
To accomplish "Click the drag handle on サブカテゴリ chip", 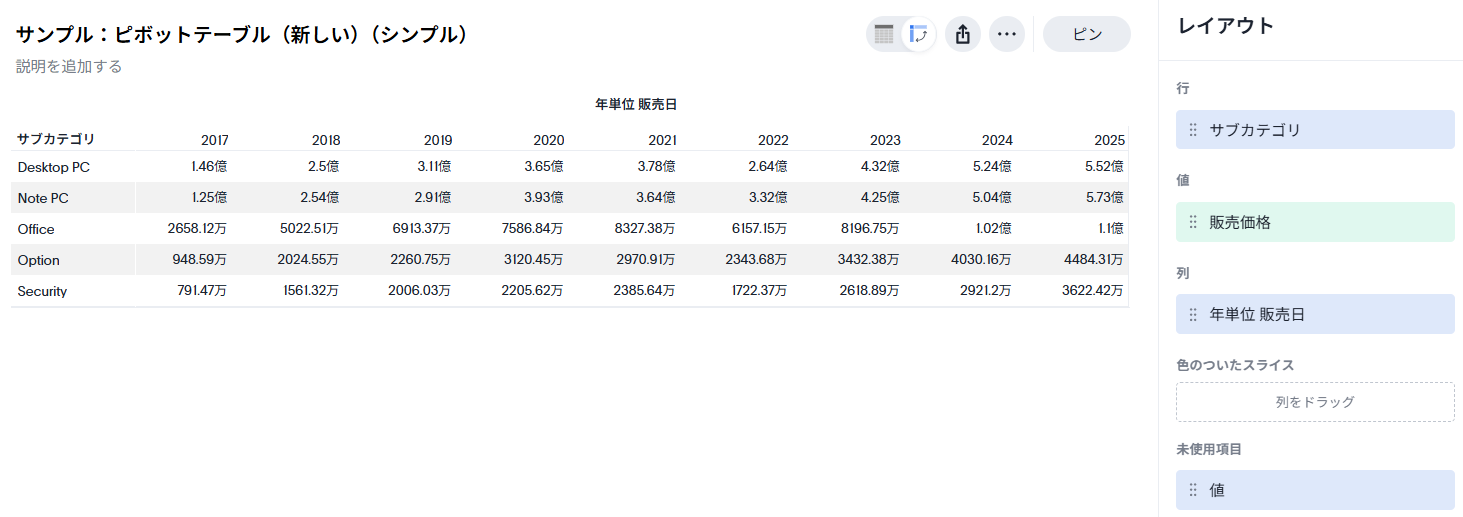I will 1193,130.
